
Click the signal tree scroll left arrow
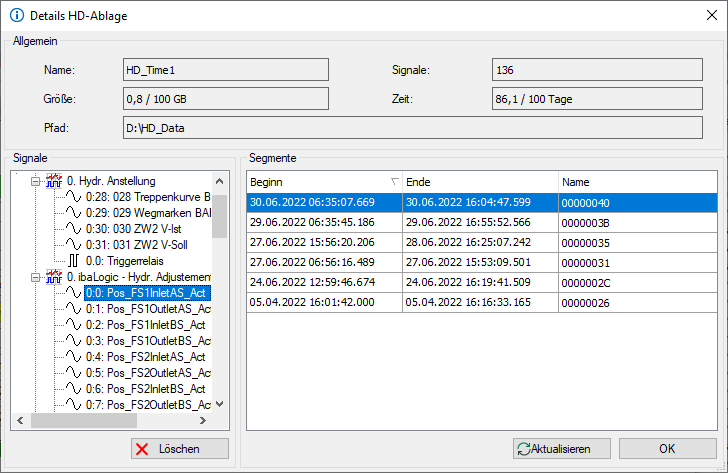point(20,421)
